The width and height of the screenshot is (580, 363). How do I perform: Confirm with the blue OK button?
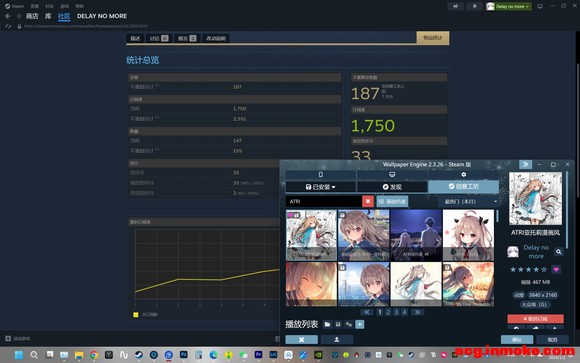pos(517,339)
